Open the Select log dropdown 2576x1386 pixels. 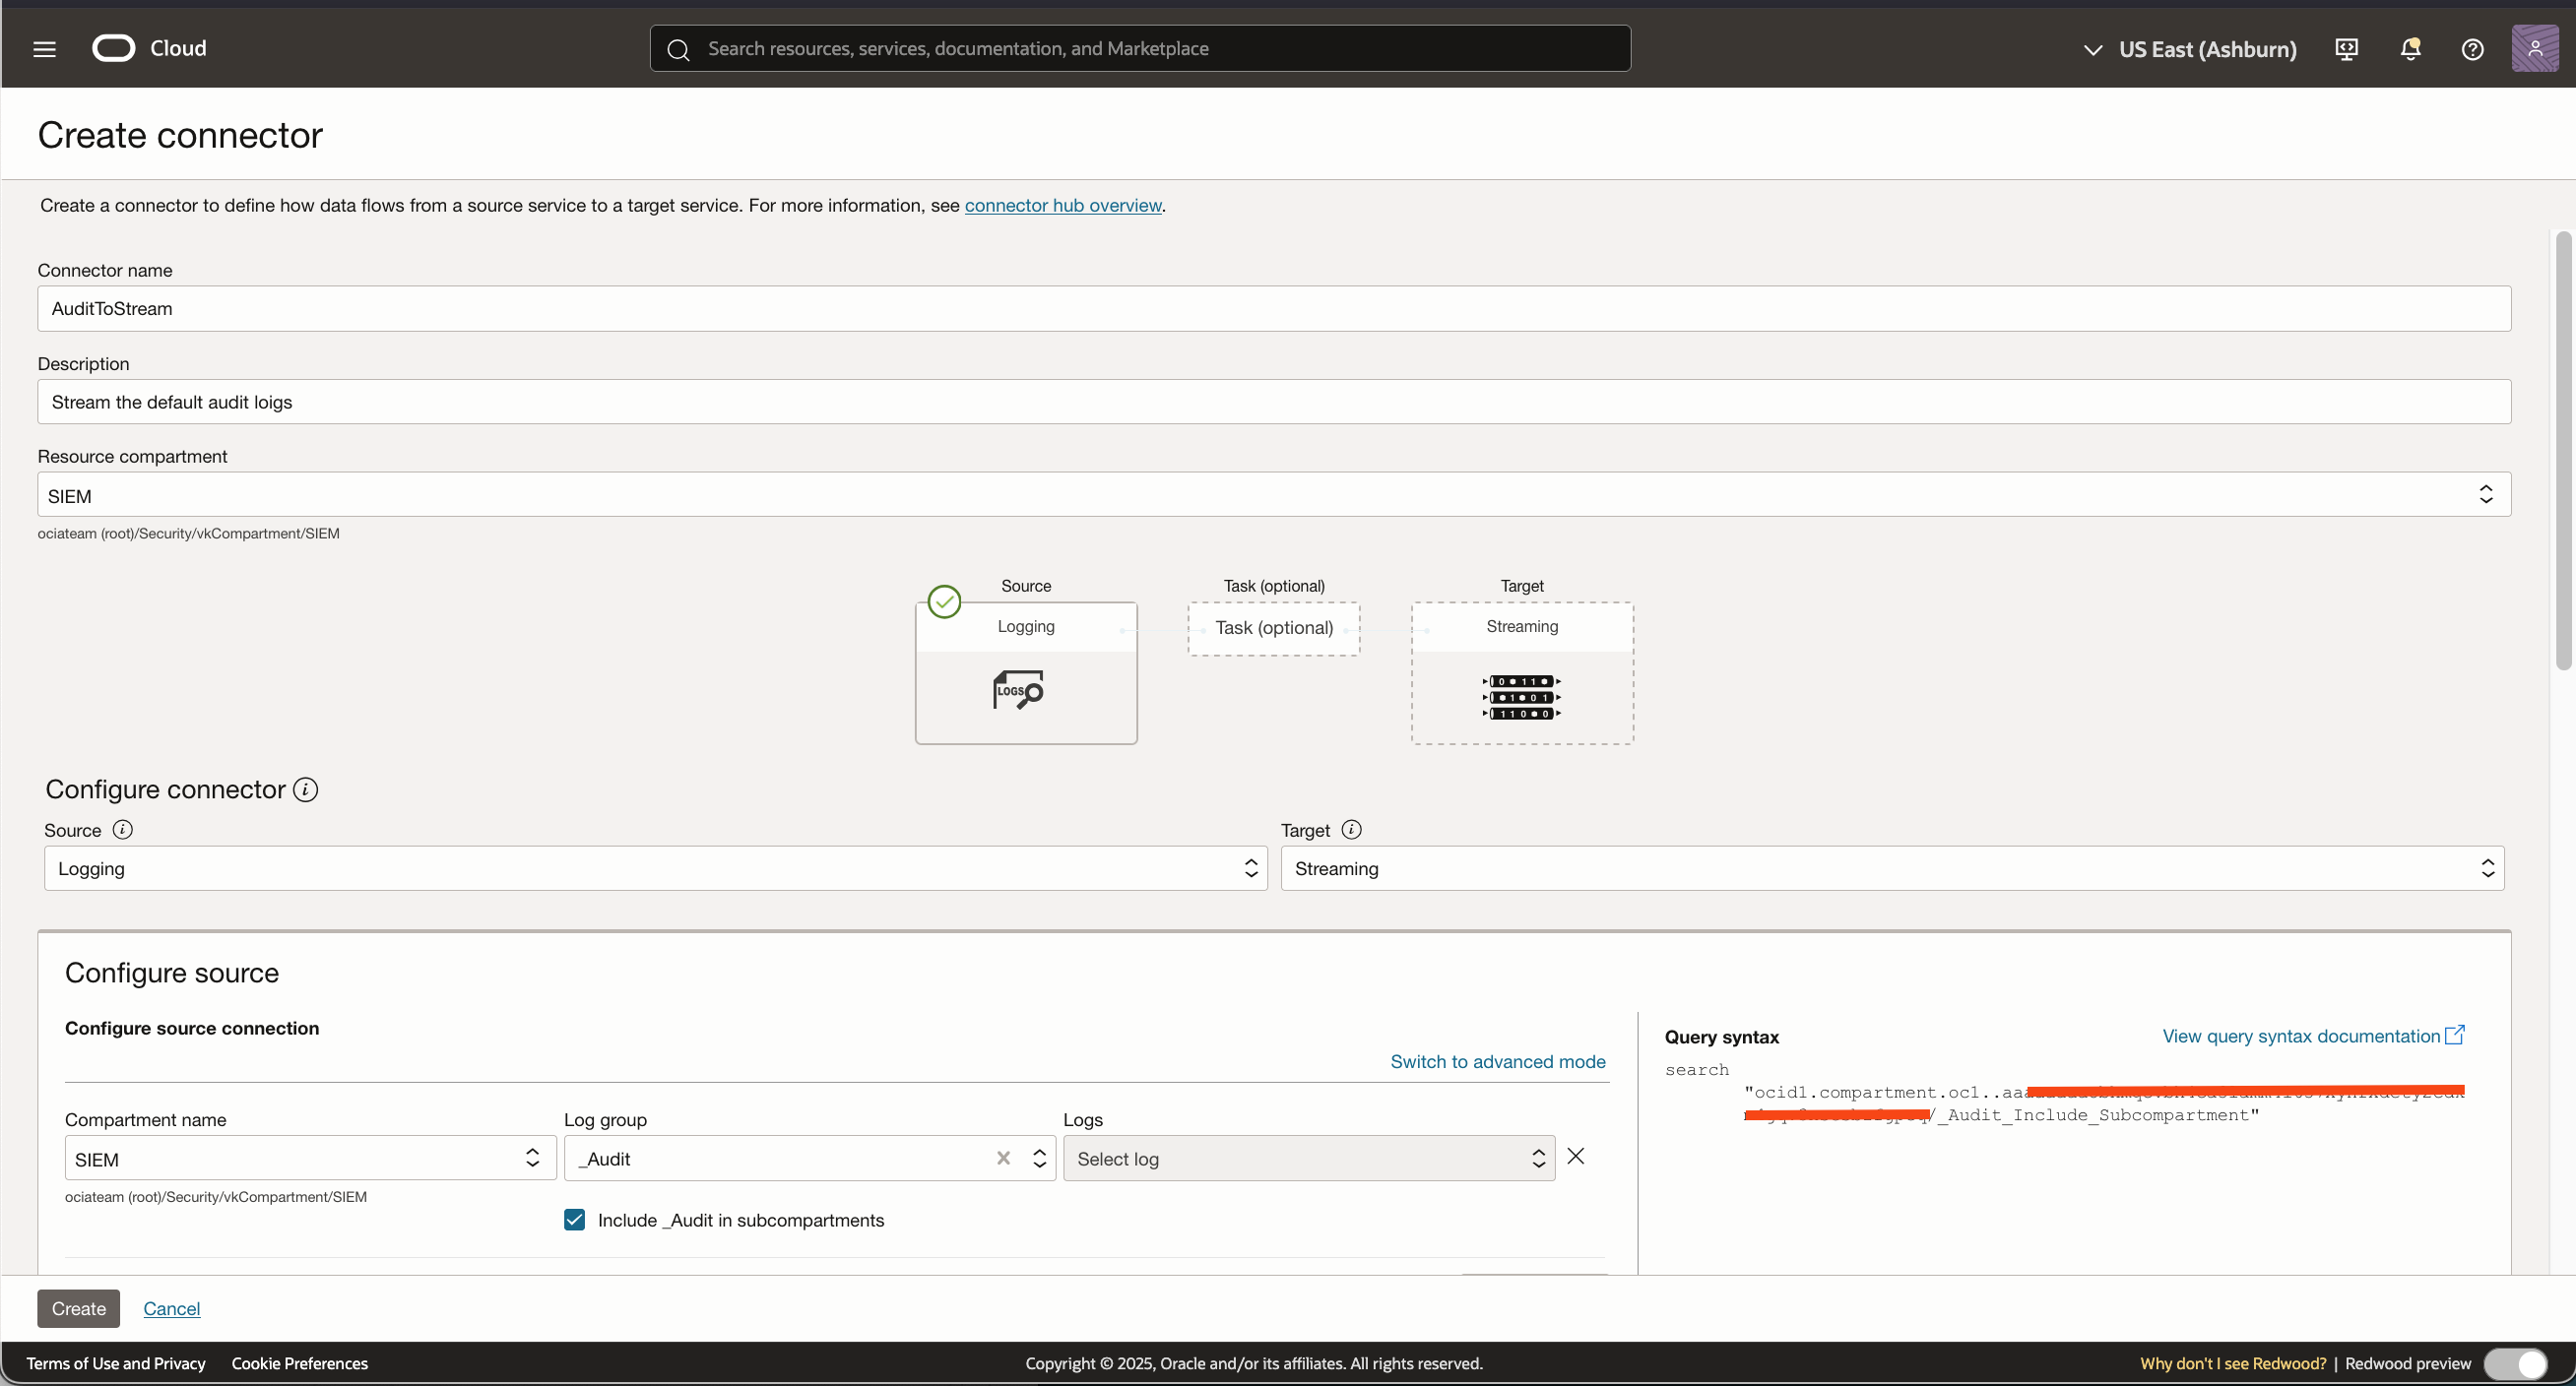[x=1308, y=1159]
